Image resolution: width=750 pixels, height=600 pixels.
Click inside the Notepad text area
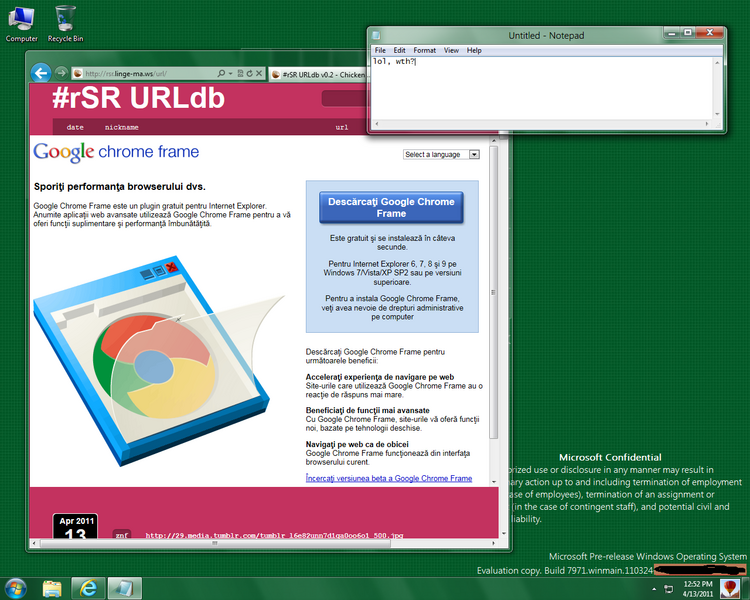542,89
